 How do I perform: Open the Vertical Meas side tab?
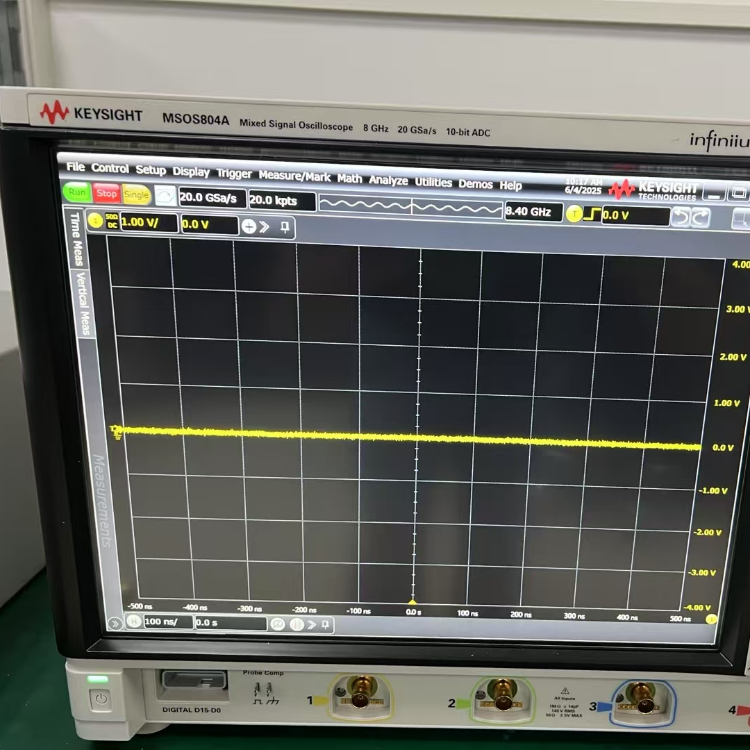pos(84,304)
